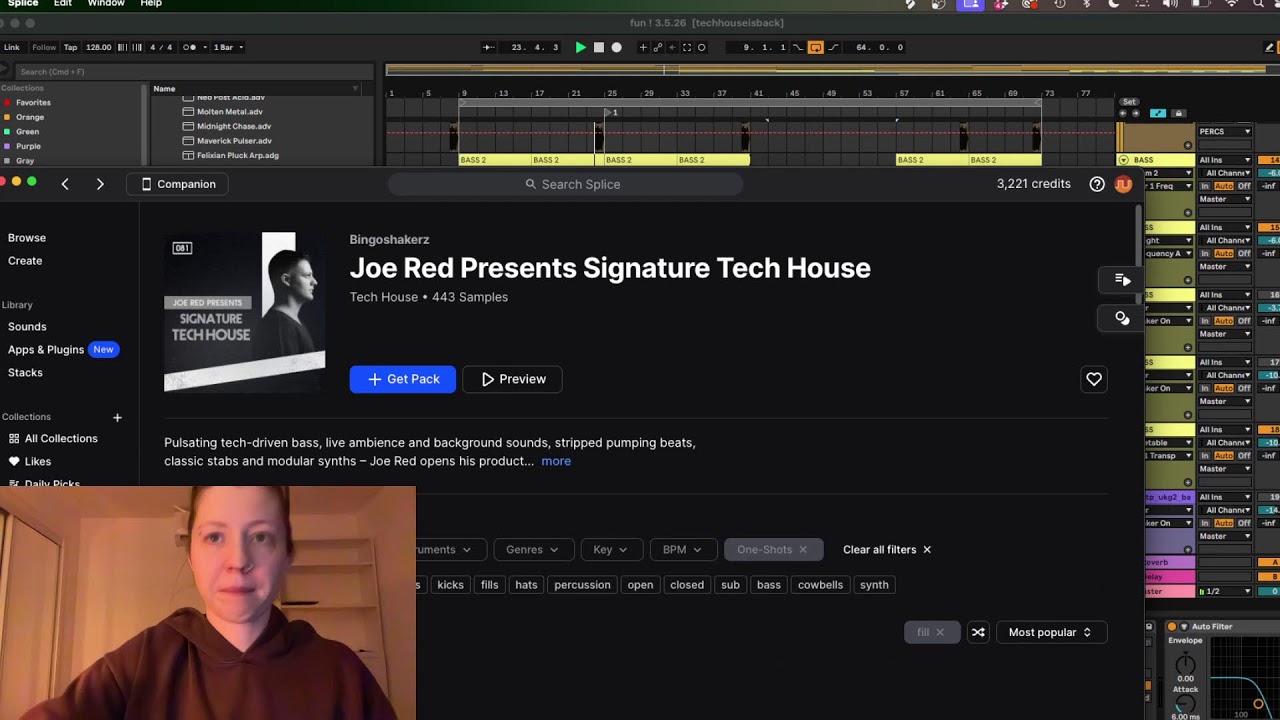Toggle the orange loop switch in Ableton

pos(816,47)
